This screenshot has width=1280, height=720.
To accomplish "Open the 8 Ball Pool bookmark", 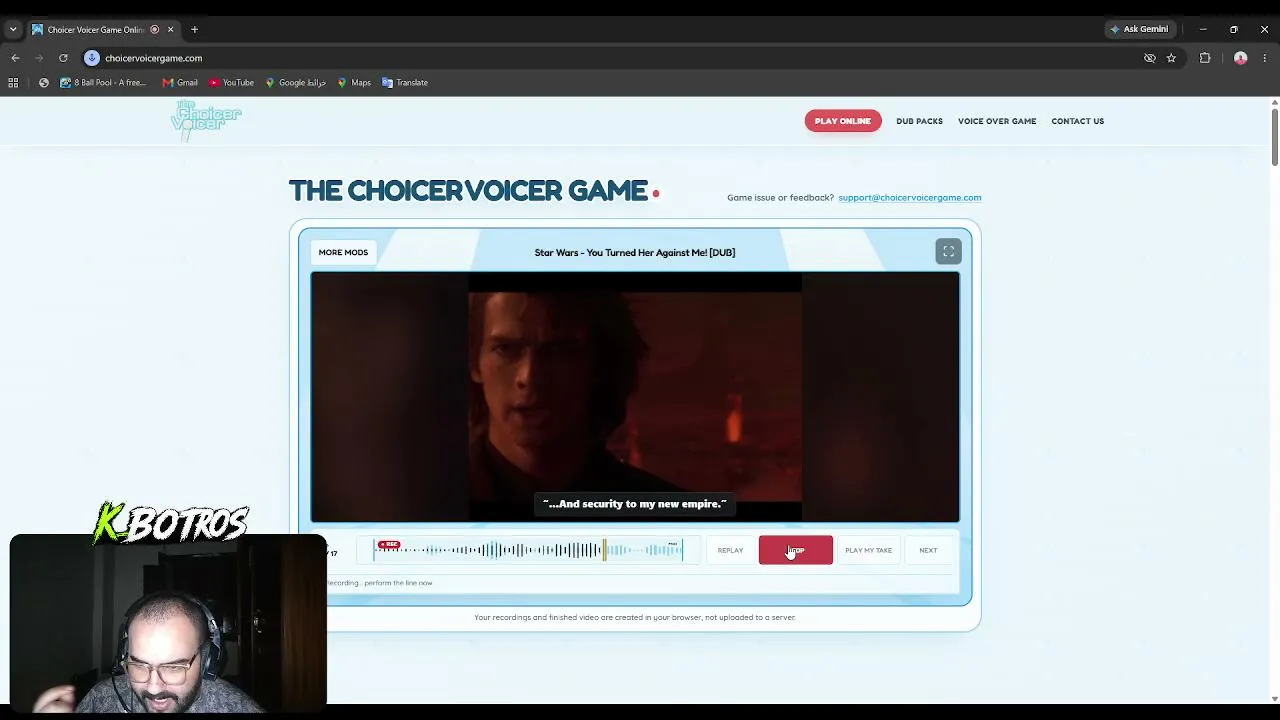I will pos(103,83).
